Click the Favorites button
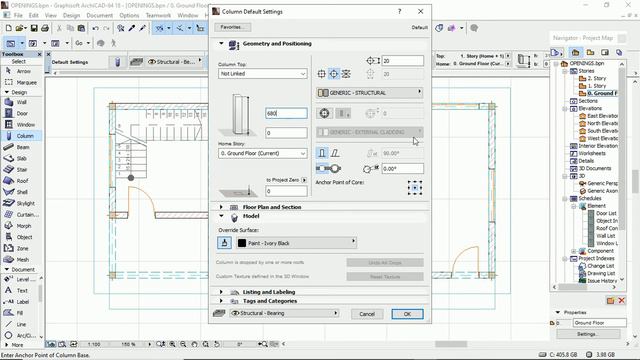The image size is (640, 360). pyautogui.click(x=233, y=27)
